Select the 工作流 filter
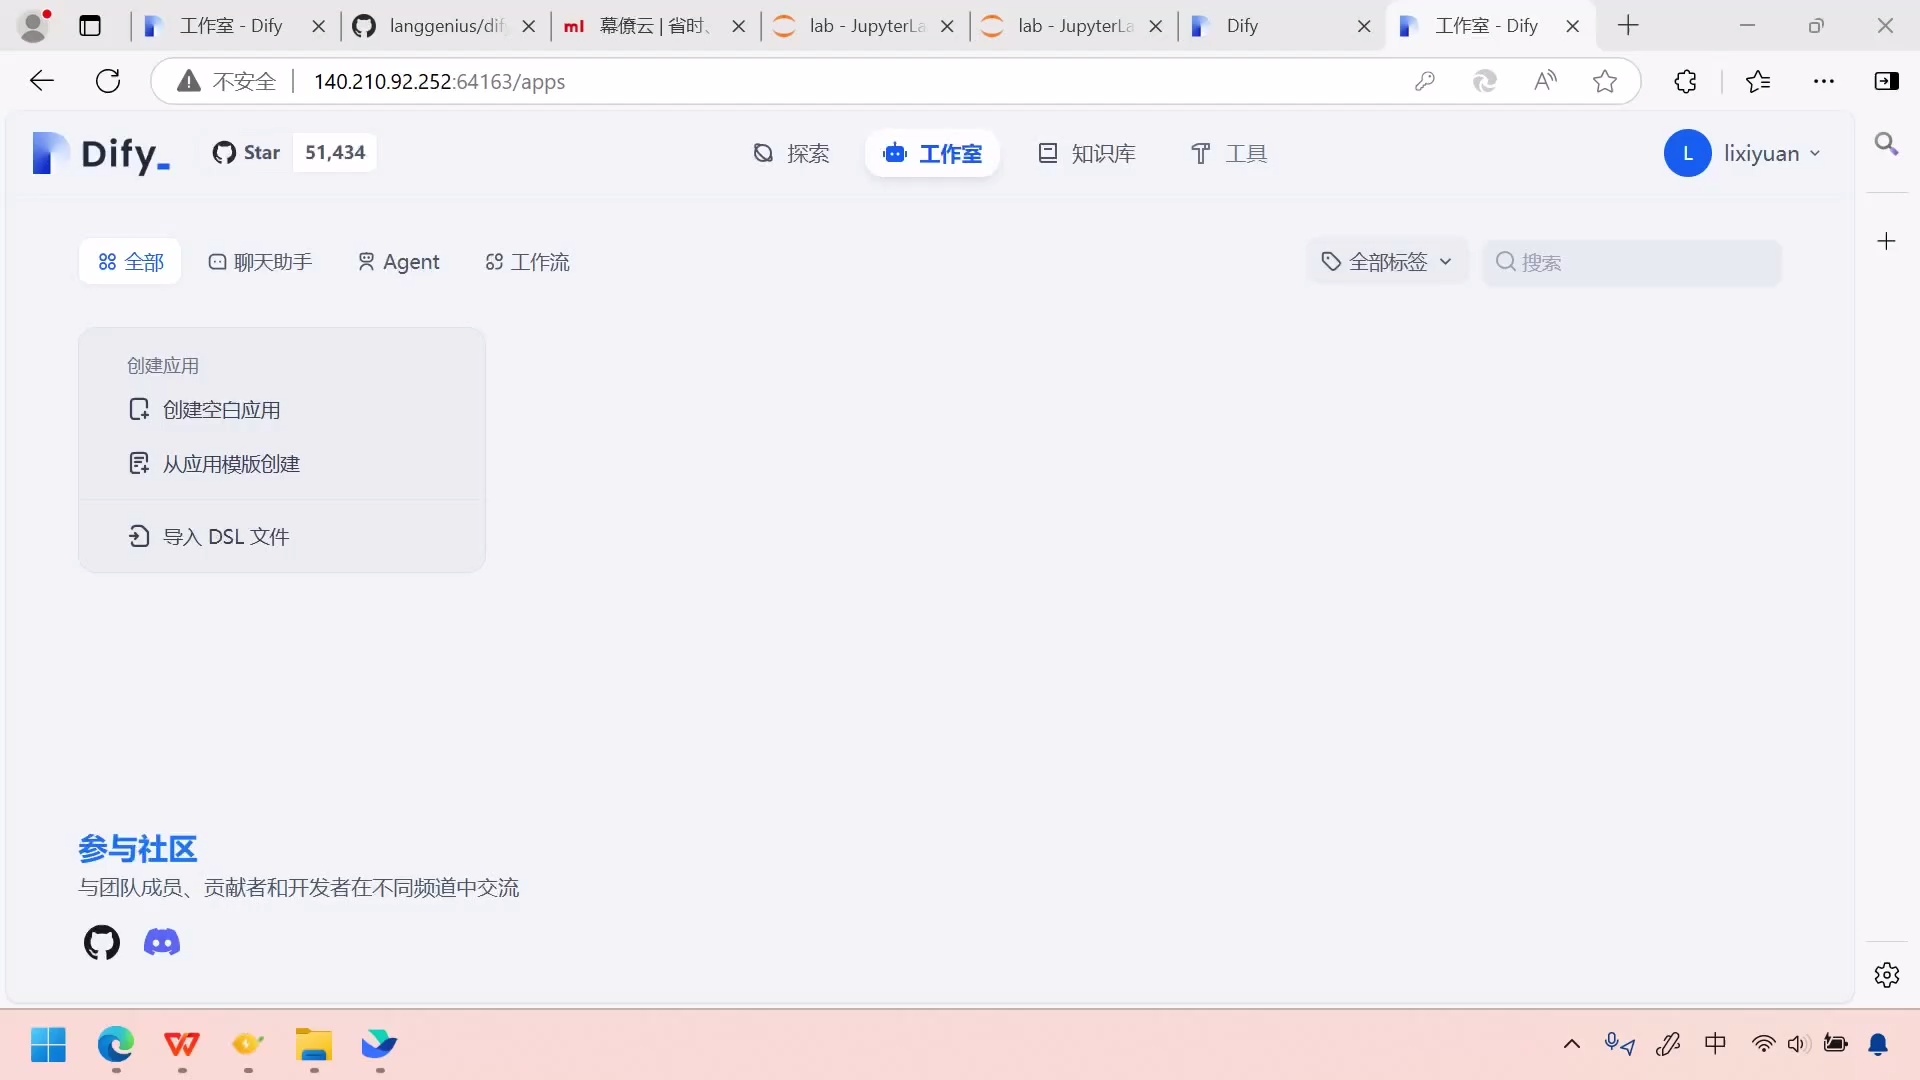The image size is (1920, 1080). coord(527,262)
